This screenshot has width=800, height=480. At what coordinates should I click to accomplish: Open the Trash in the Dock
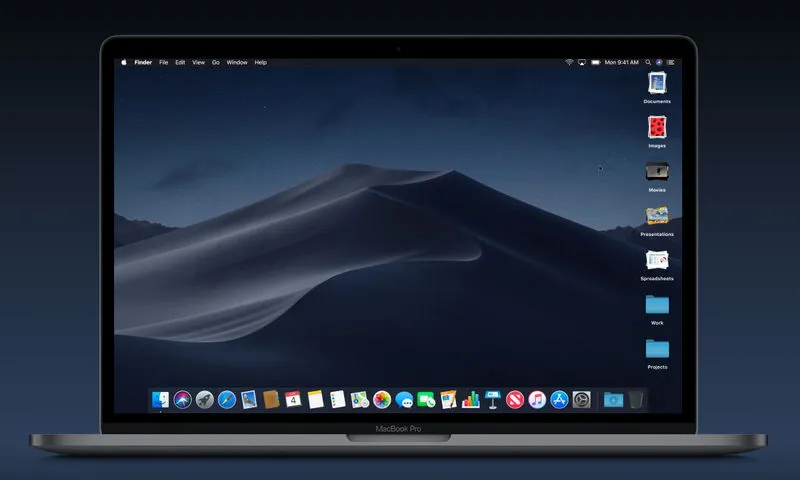tap(636, 399)
